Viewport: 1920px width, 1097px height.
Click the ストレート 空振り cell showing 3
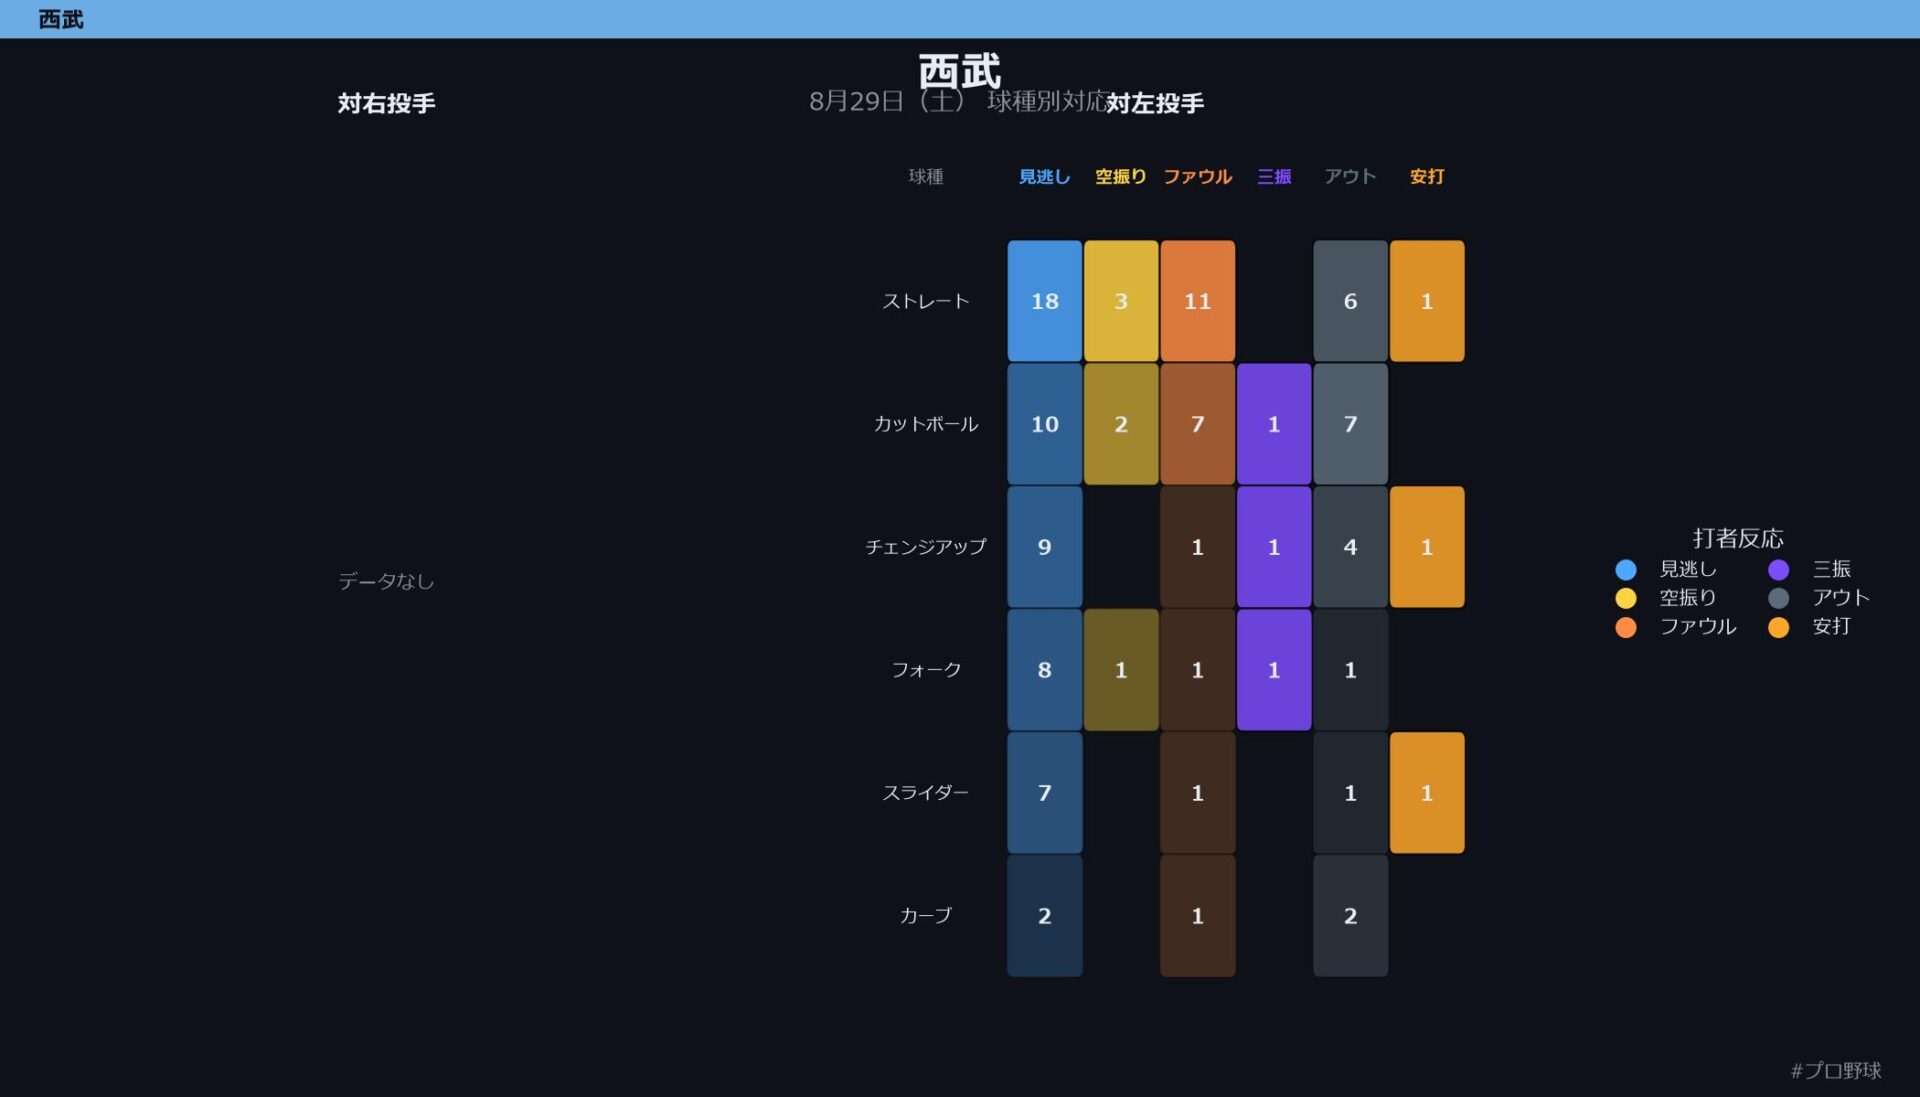[x=1121, y=301]
